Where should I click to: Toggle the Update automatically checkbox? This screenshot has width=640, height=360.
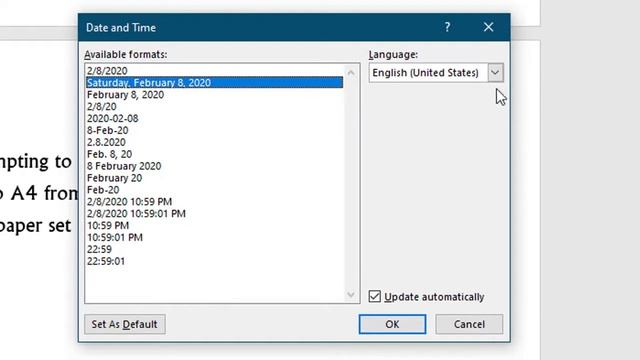pyautogui.click(x=374, y=296)
